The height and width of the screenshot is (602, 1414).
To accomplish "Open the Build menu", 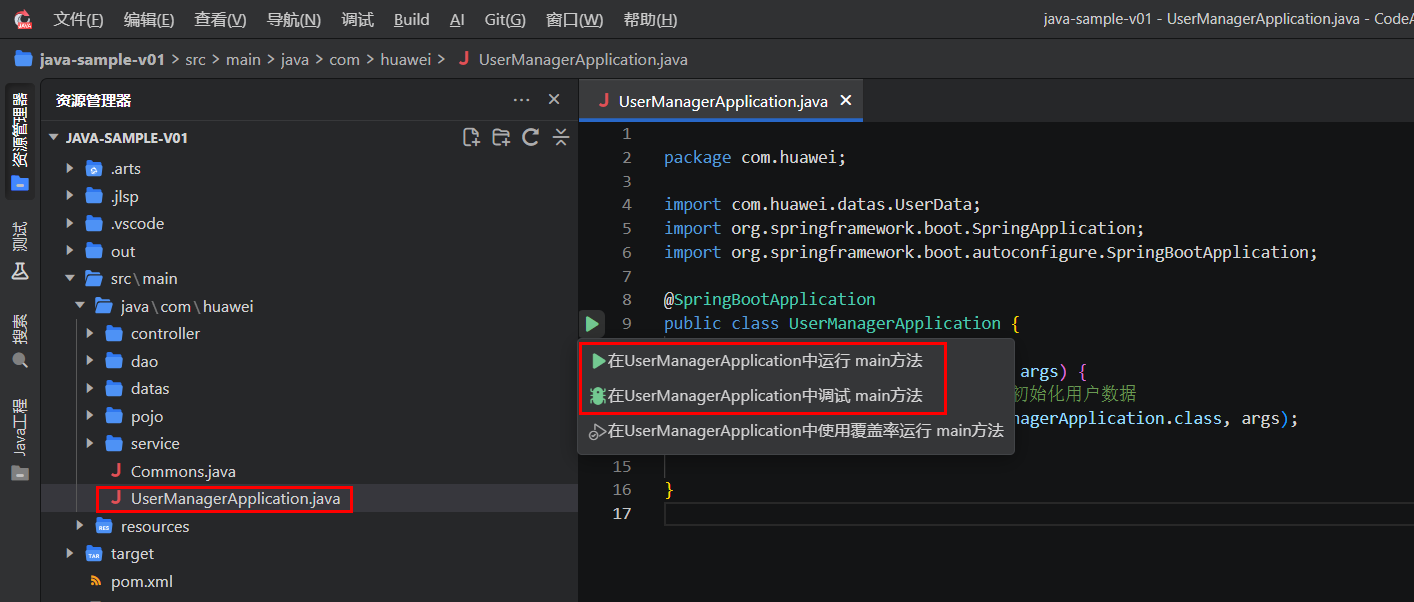I will coord(411,20).
